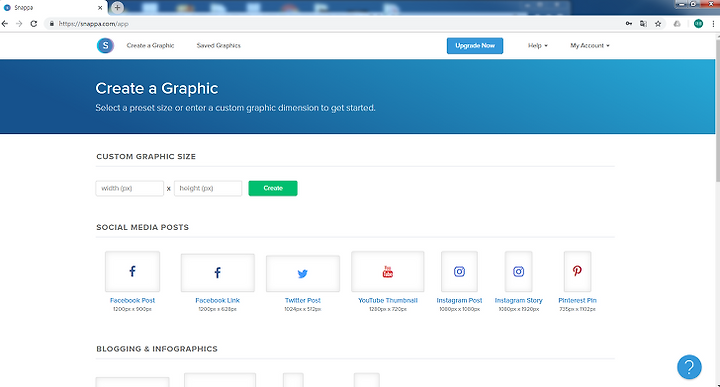The height and width of the screenshot is (387, 720).
Task: Click the page vertical scrollbar thumb
Action: pyautogui.click(x=717, y=110)
